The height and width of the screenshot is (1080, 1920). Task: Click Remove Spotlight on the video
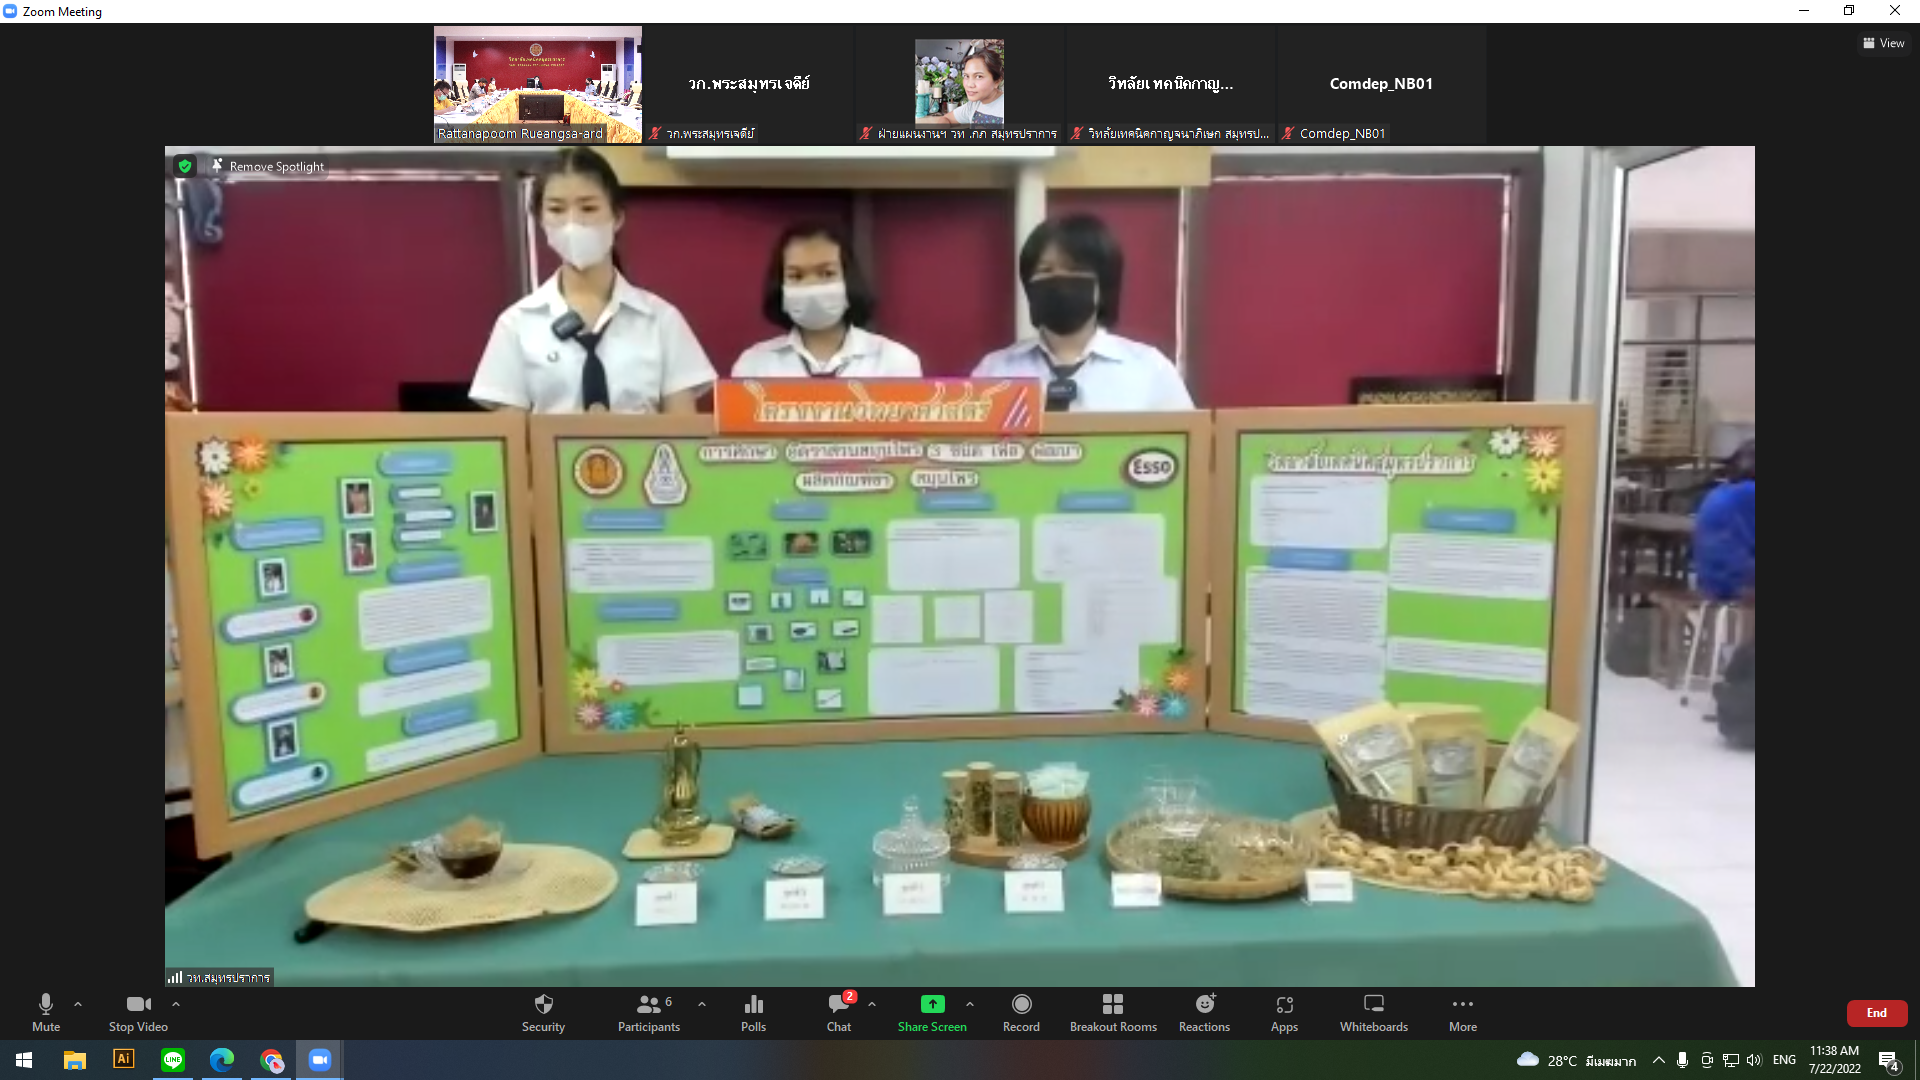[268, 166]
